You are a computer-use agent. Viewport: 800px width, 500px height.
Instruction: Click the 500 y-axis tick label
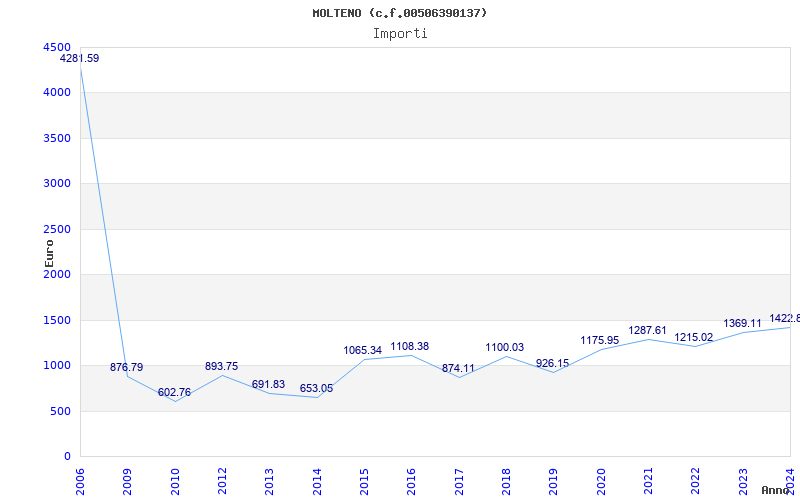pyautogui.click(x=60, y=411)
